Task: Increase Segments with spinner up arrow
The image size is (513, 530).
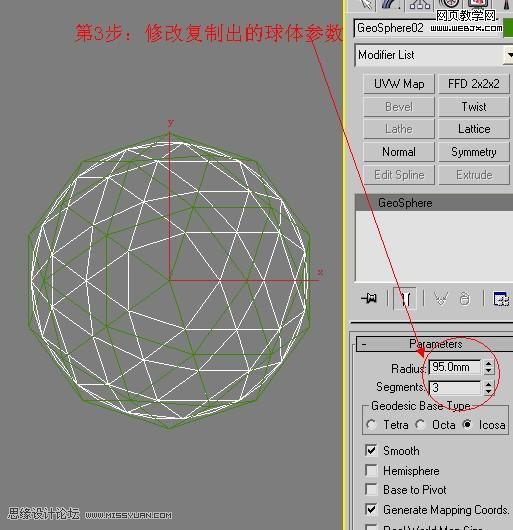Action: [x=488, y=384]
